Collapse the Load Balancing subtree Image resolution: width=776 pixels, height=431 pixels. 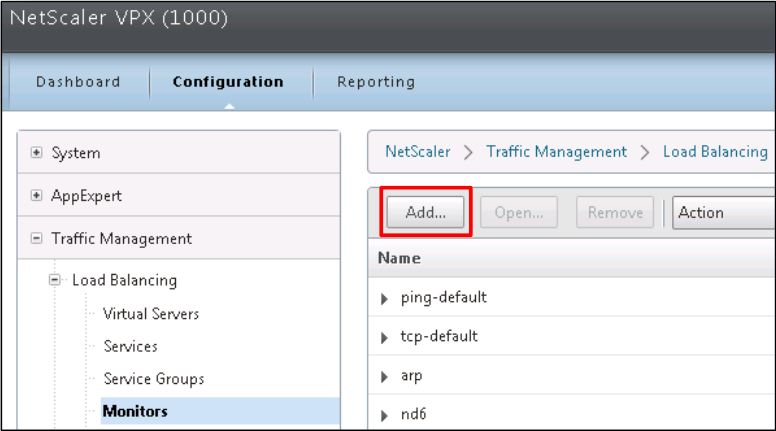(x=57, y=280)
